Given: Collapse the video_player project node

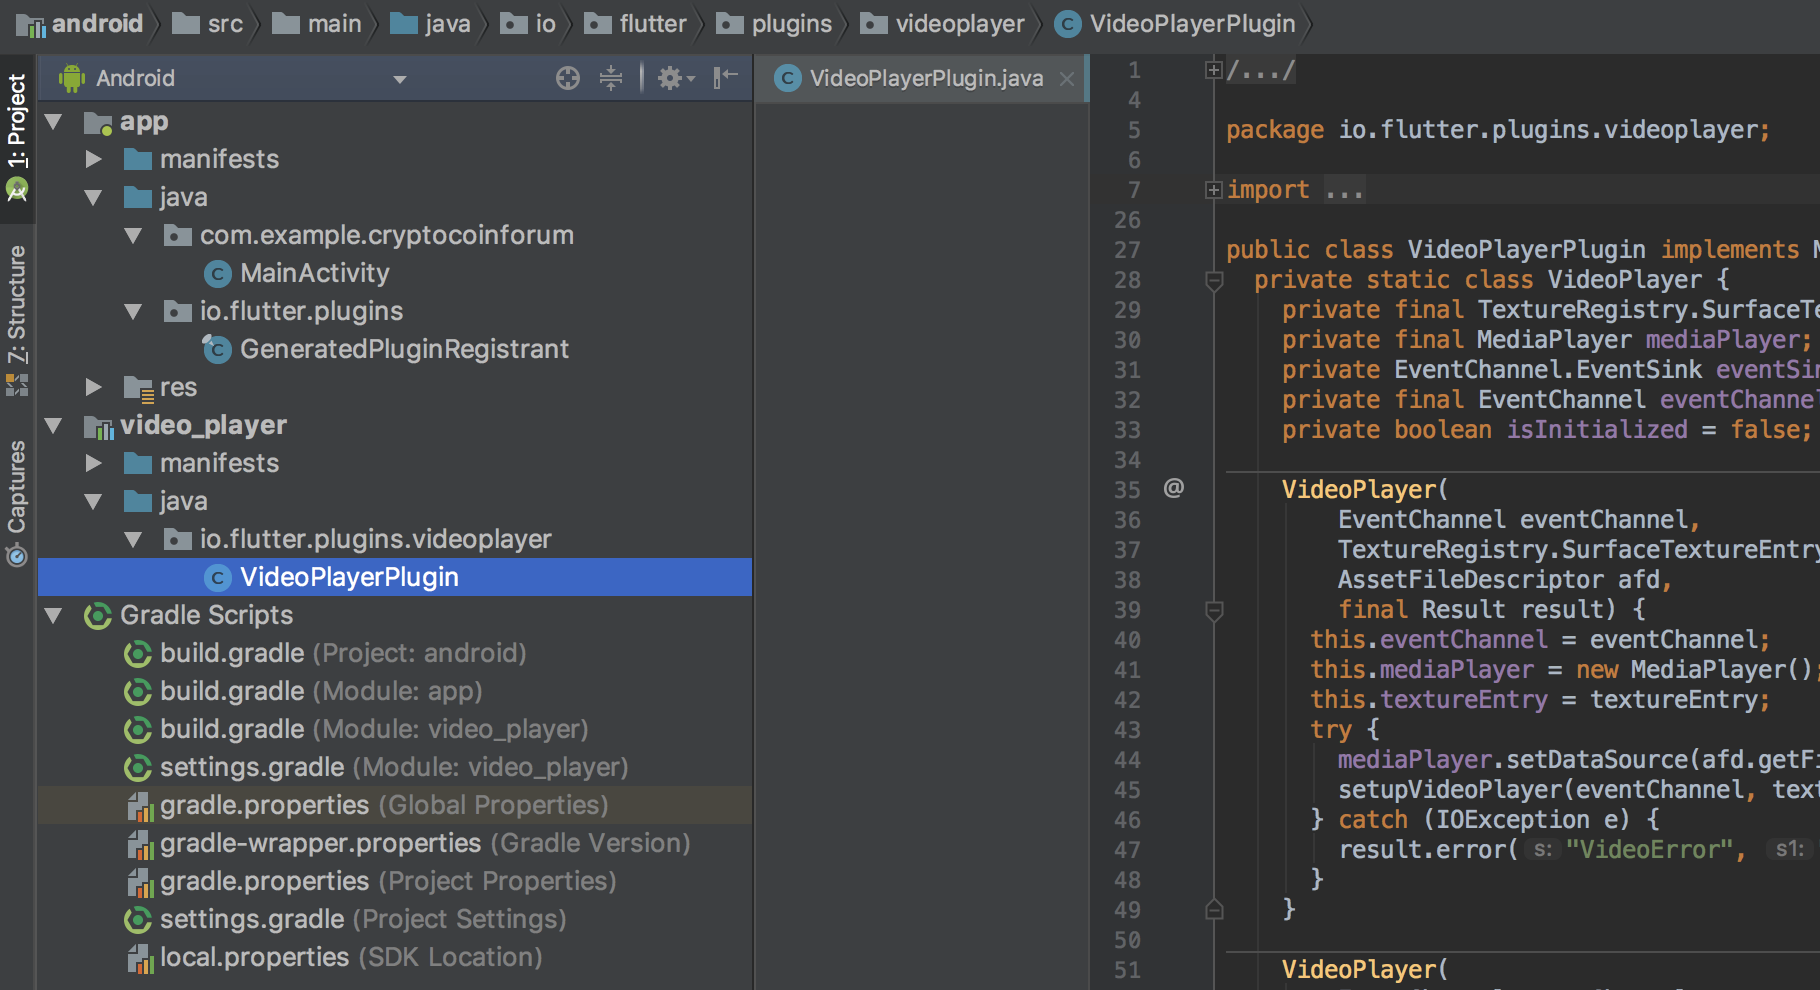Looking at the screenshot, I should (x=53, y=424).
